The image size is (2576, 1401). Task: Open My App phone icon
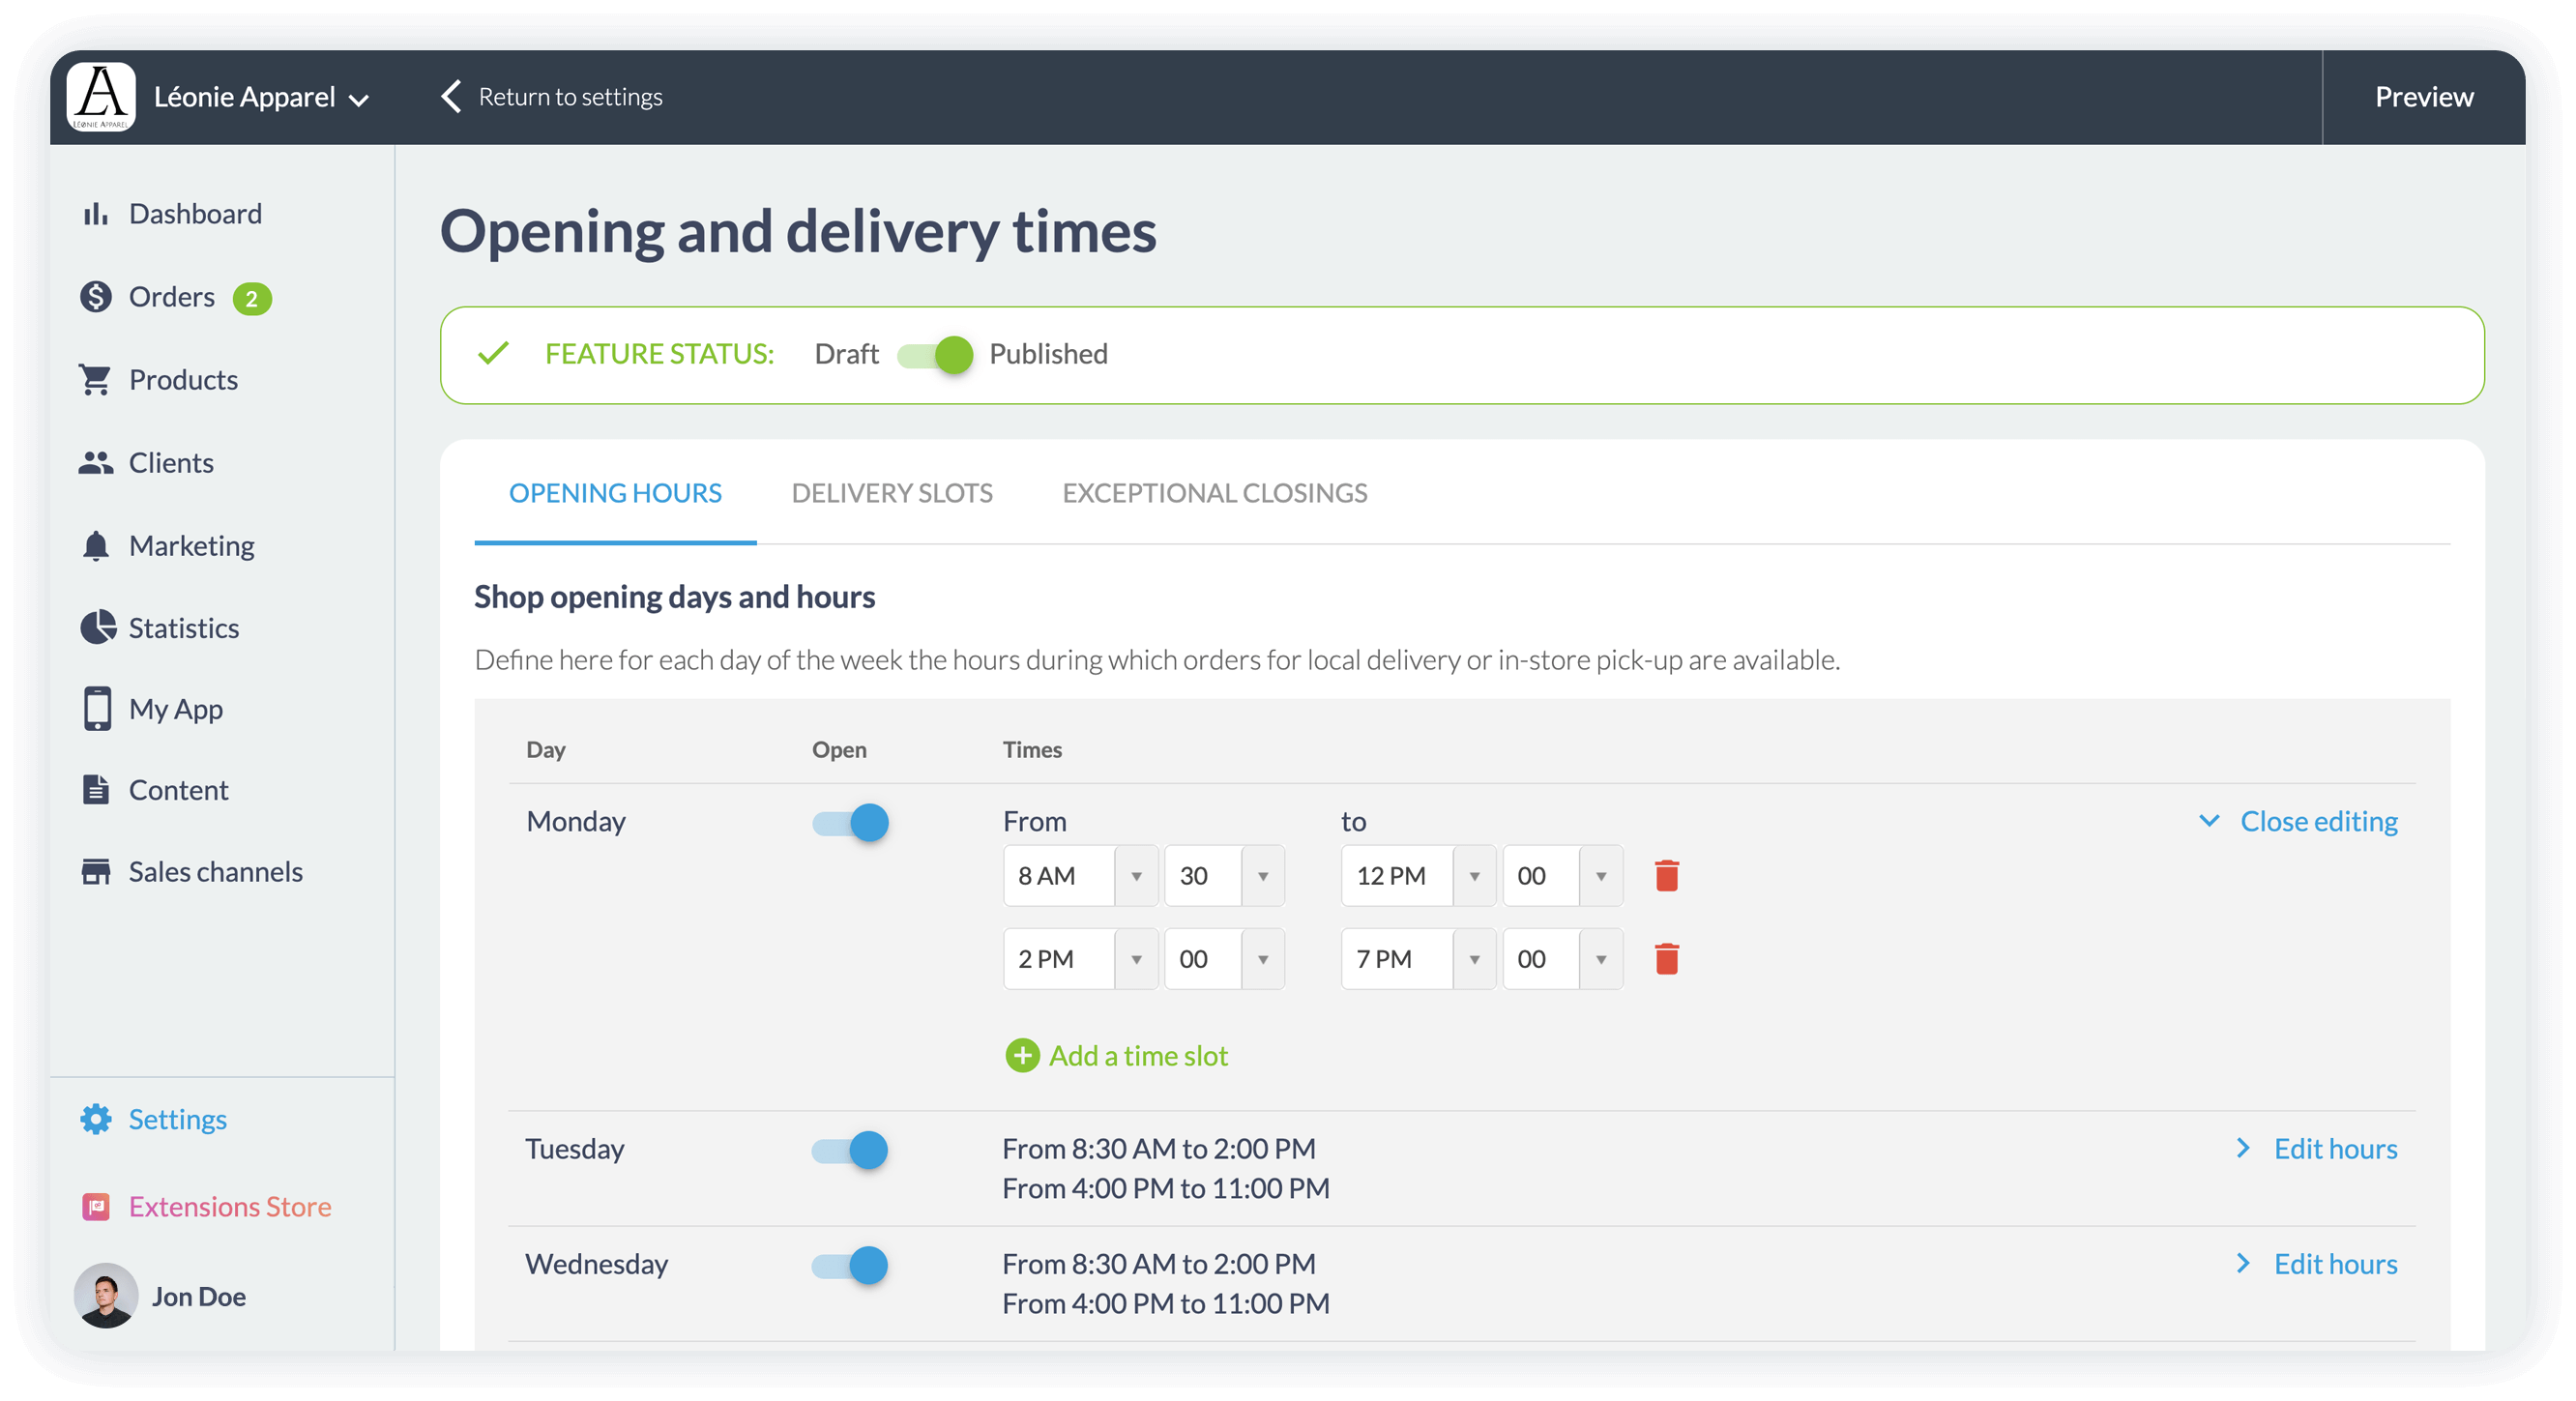[97, 709]
